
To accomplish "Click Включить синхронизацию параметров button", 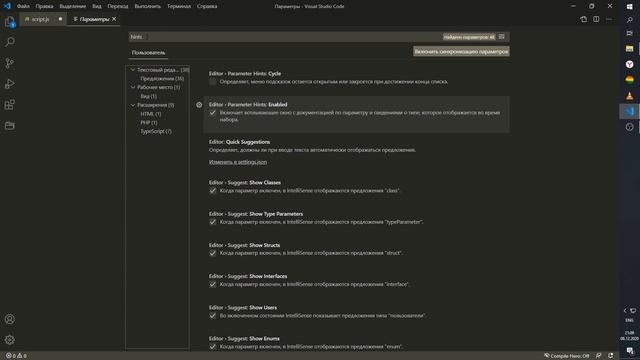I will tap(461, 51).
